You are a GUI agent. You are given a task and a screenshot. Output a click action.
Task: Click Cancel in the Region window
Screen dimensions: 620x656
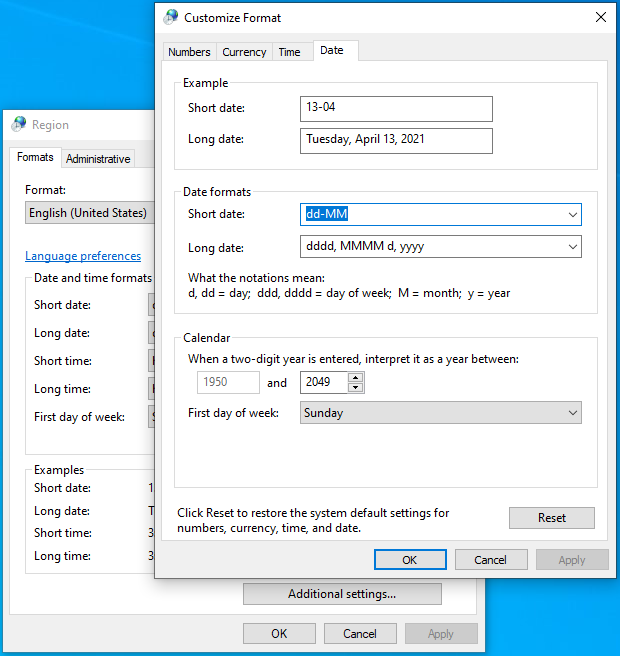pos(360,633)
